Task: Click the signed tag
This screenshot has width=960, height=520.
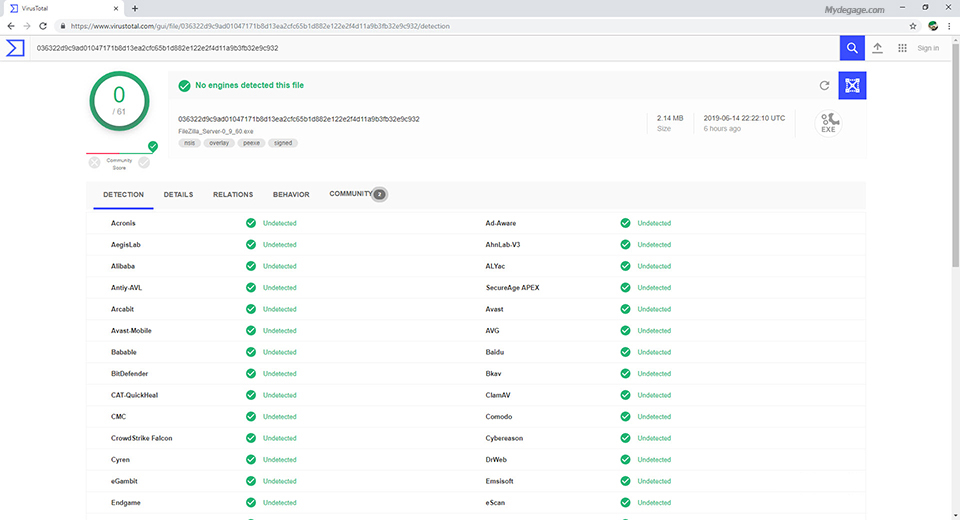Action: coord(283,143)
